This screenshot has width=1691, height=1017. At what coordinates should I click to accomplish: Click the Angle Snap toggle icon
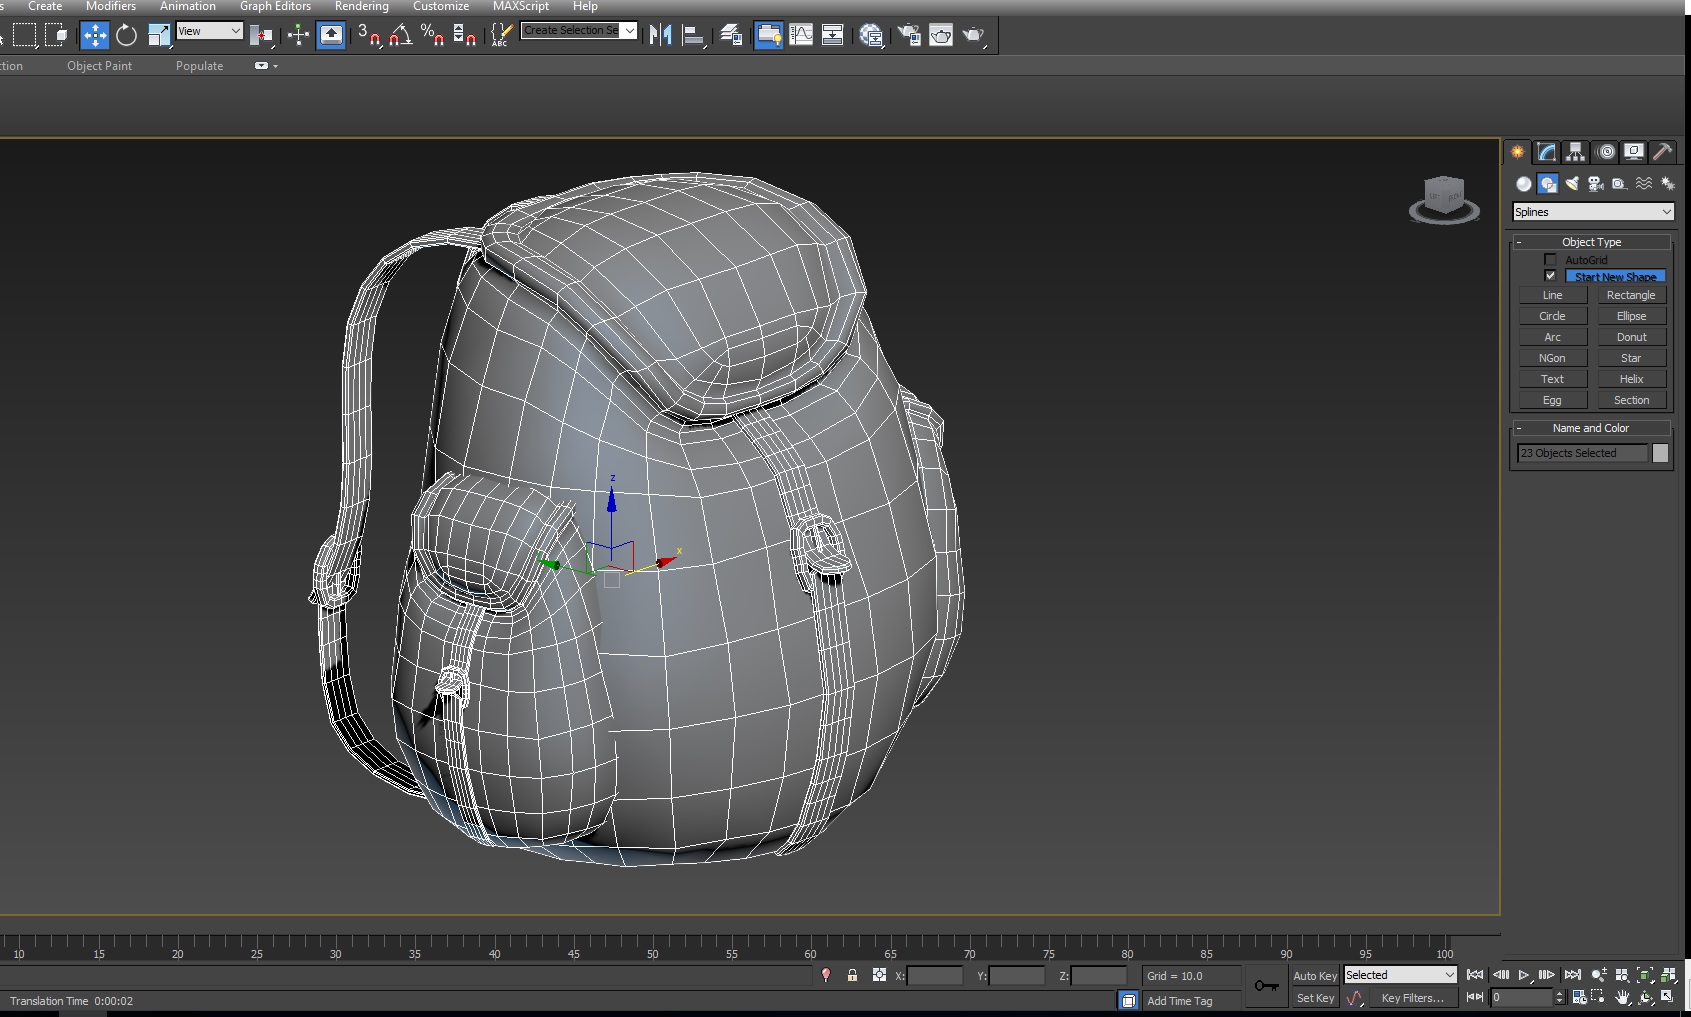click(x=400, y=36)
